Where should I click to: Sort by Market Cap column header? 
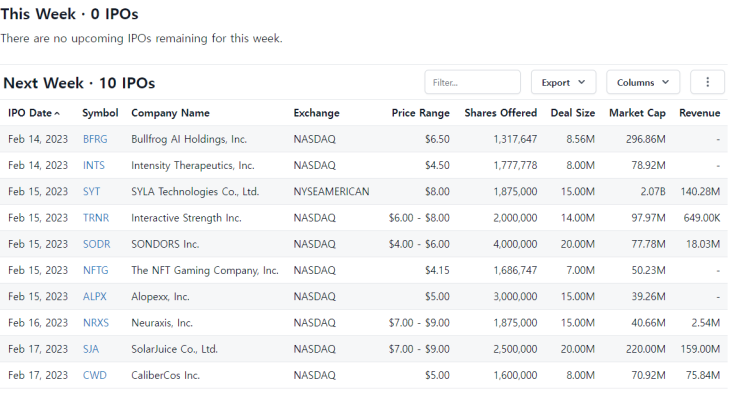tap(637, 113)
